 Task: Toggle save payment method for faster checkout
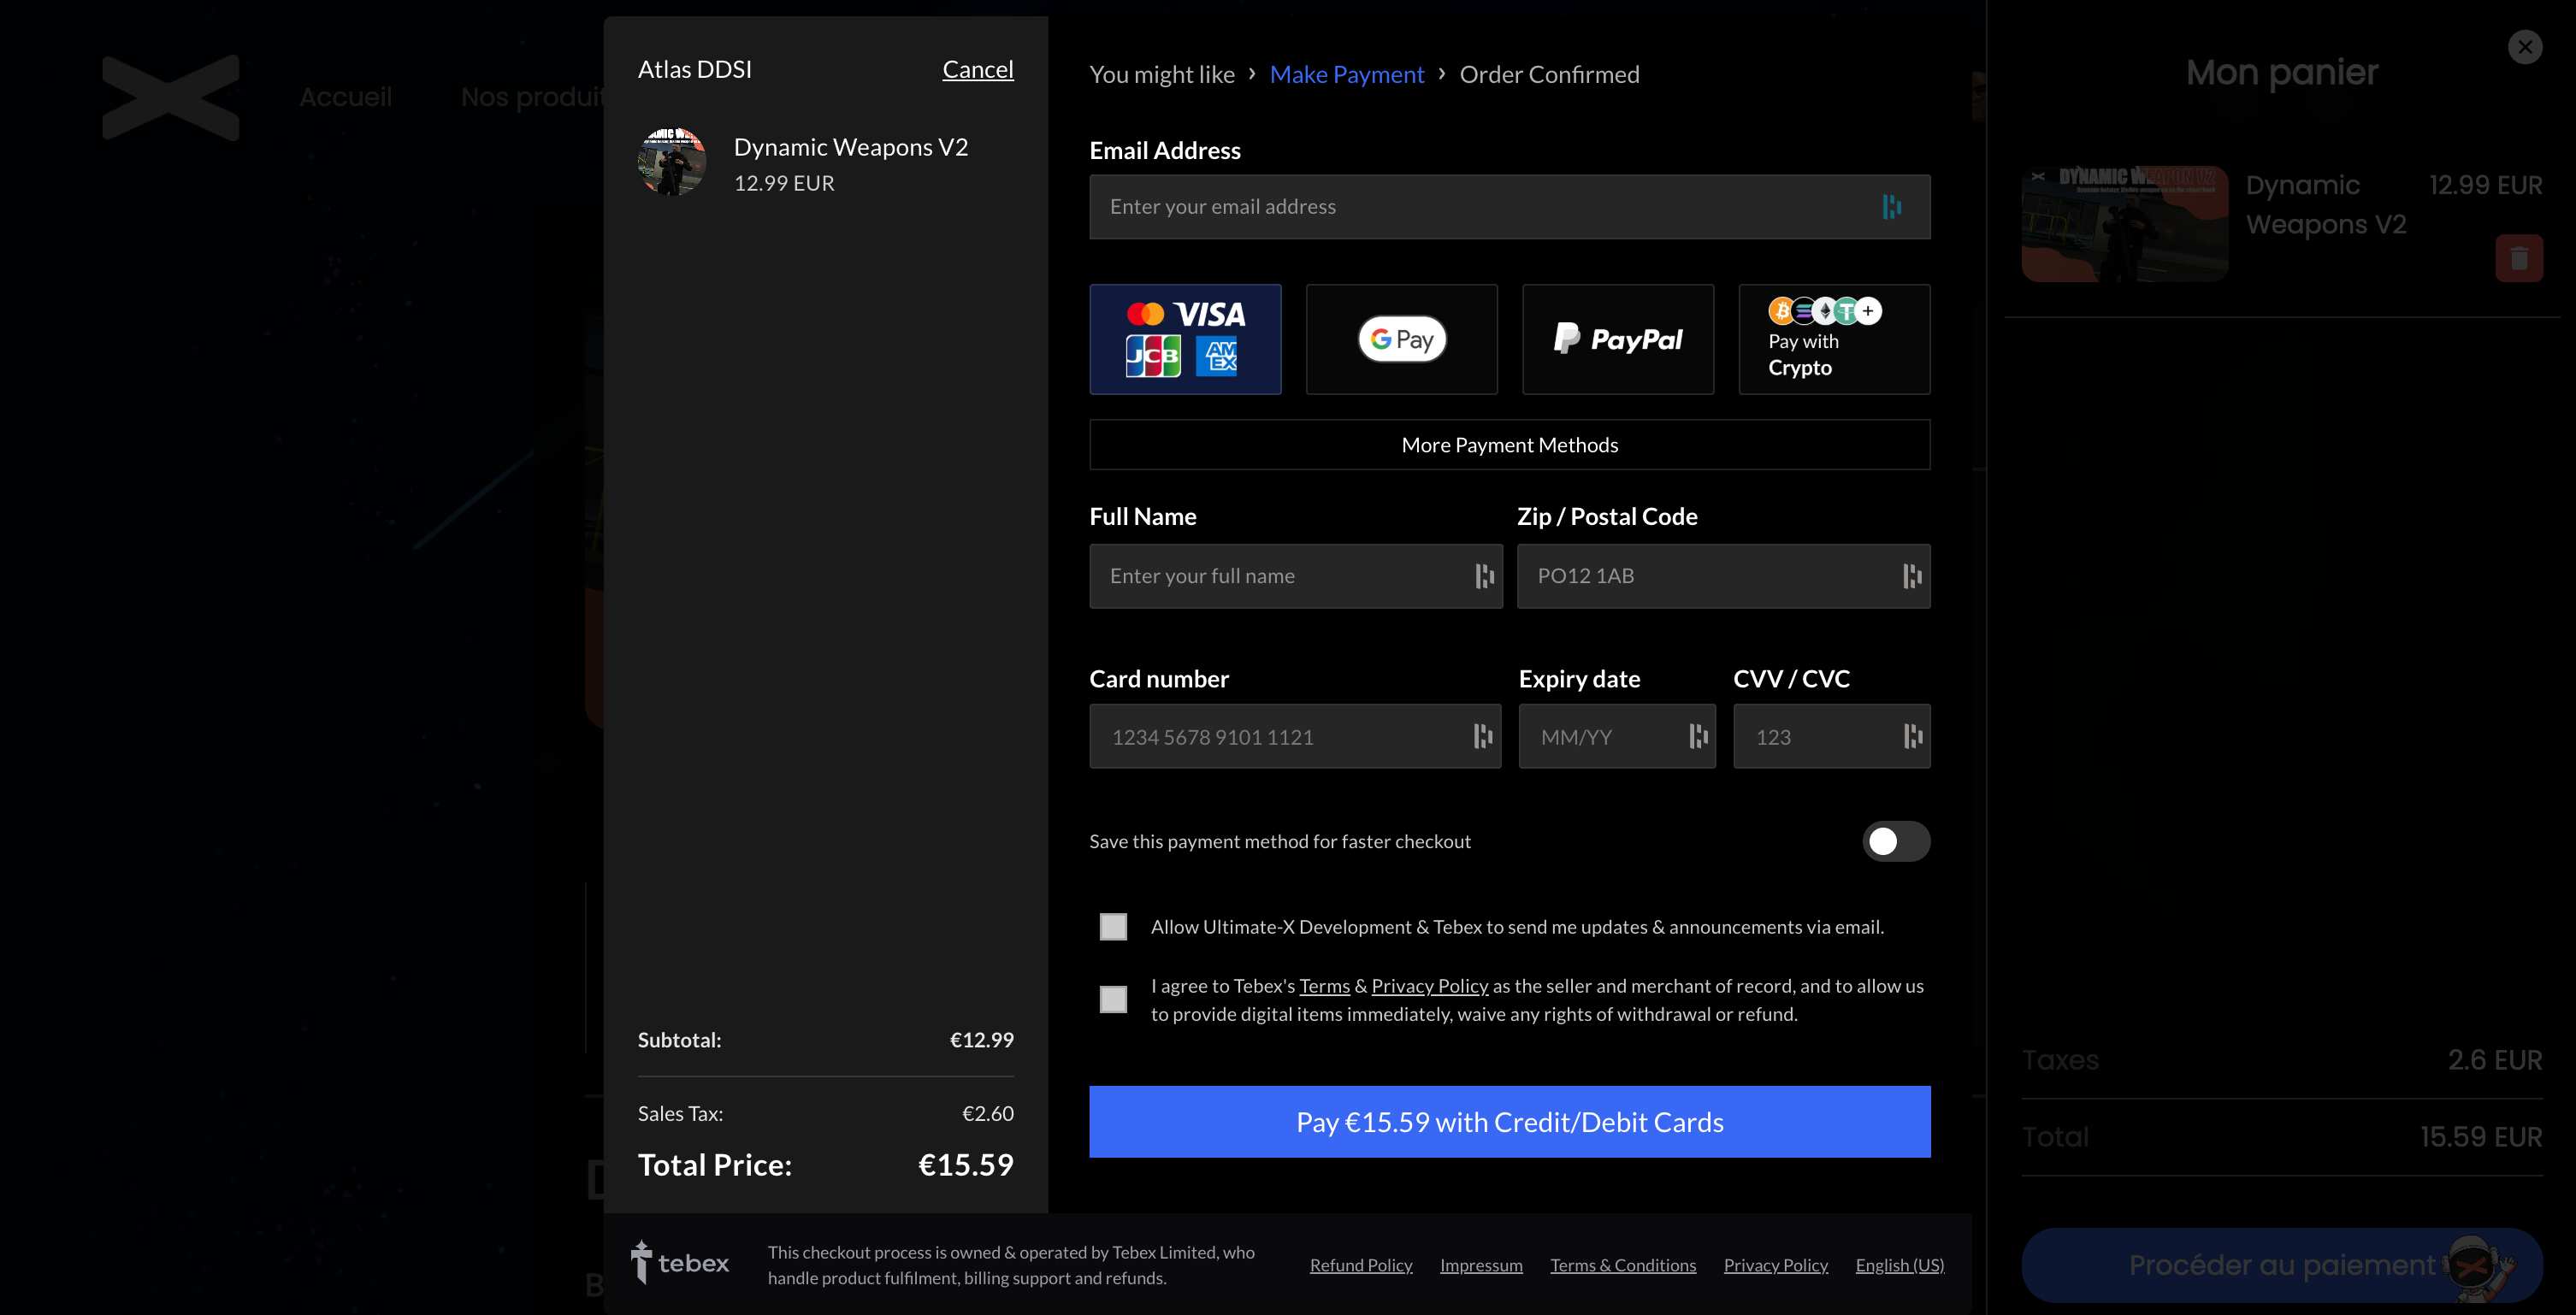tap(1895, 841)
